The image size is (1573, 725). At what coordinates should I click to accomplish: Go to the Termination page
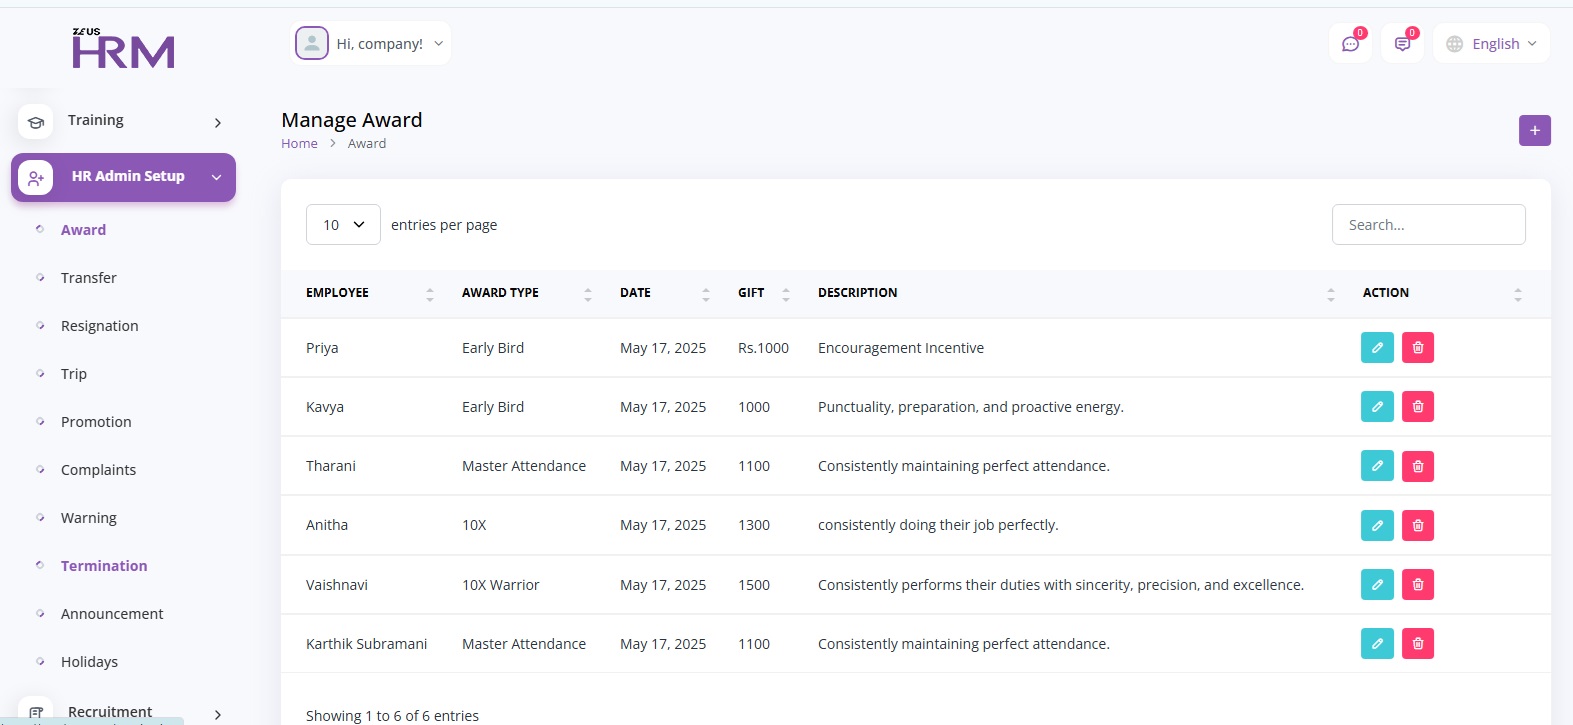[x=103, y=566]
